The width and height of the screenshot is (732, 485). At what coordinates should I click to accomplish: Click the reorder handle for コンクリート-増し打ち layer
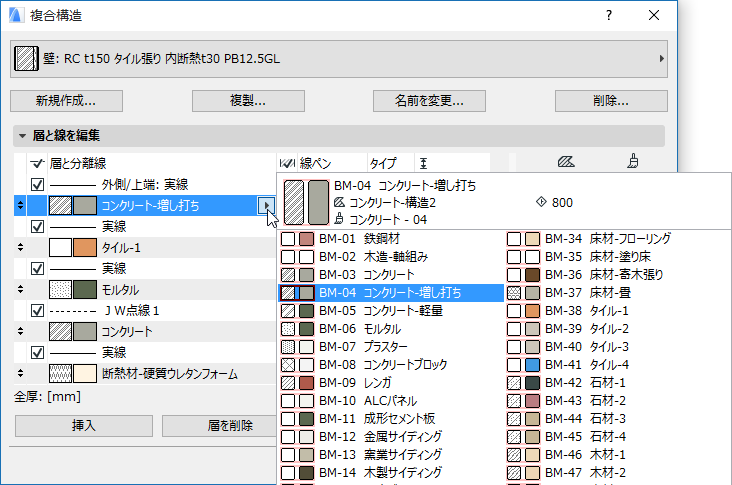20,205
